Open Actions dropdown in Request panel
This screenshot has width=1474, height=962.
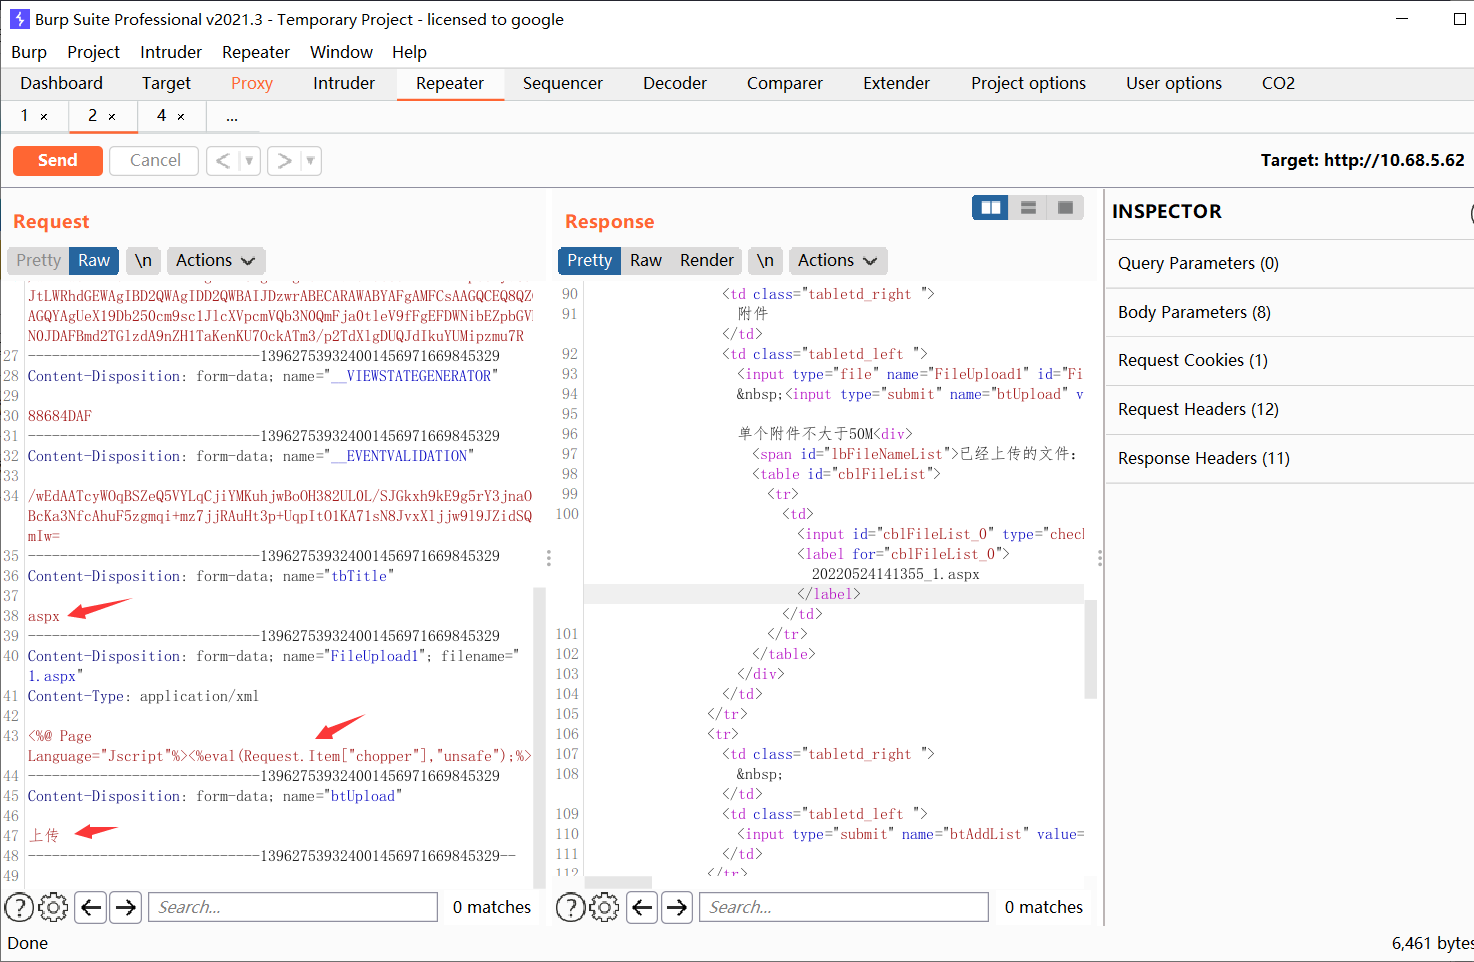[216, 260]
